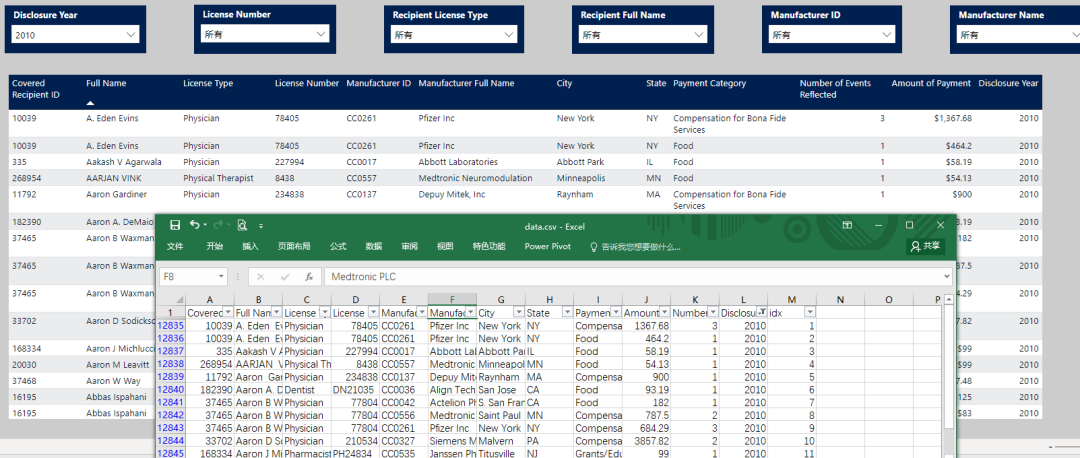Screen dimensions: 1080x458
Task: Open the Power Pivot ribbon tab
Action: 548,247
